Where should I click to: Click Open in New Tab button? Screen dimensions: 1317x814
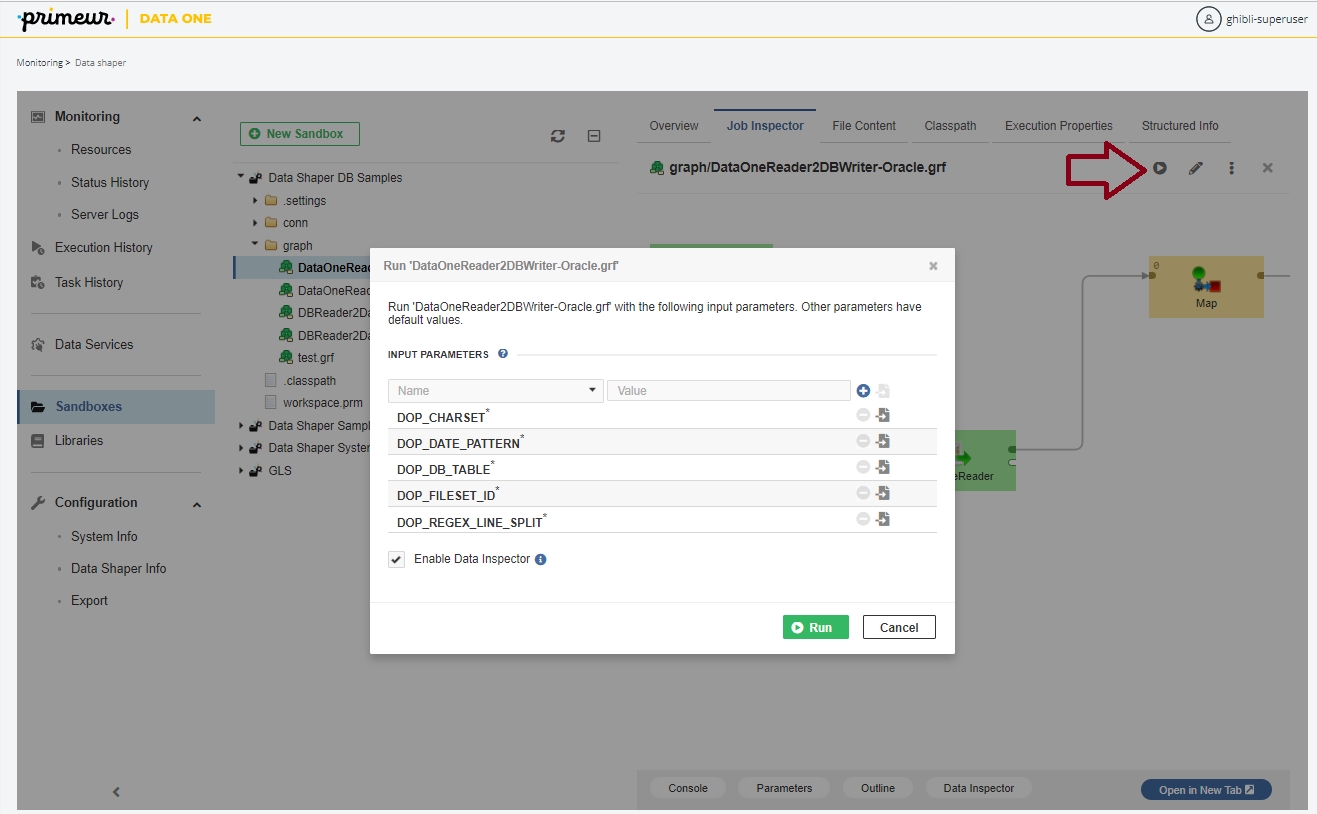point(1206,790)
